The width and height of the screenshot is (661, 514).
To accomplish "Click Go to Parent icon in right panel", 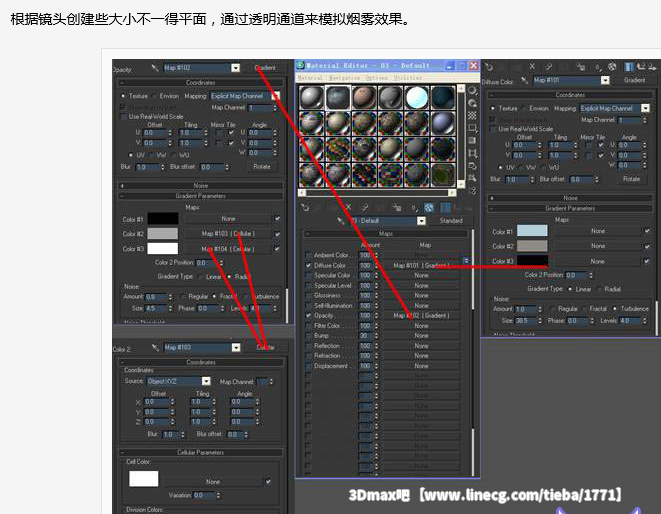I will point(642,67).
